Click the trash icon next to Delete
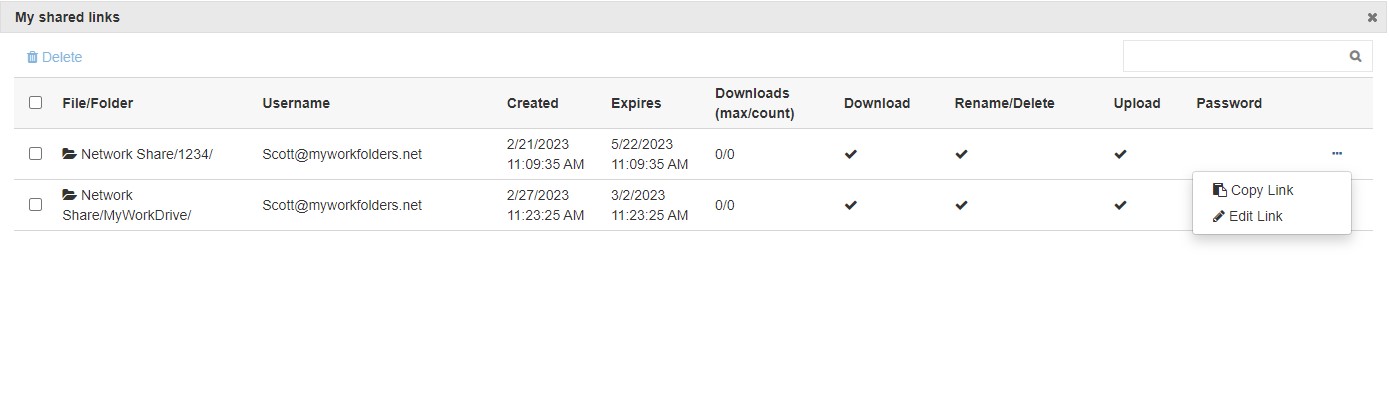This screenshot has height=410, width=1389. point(32,58)
